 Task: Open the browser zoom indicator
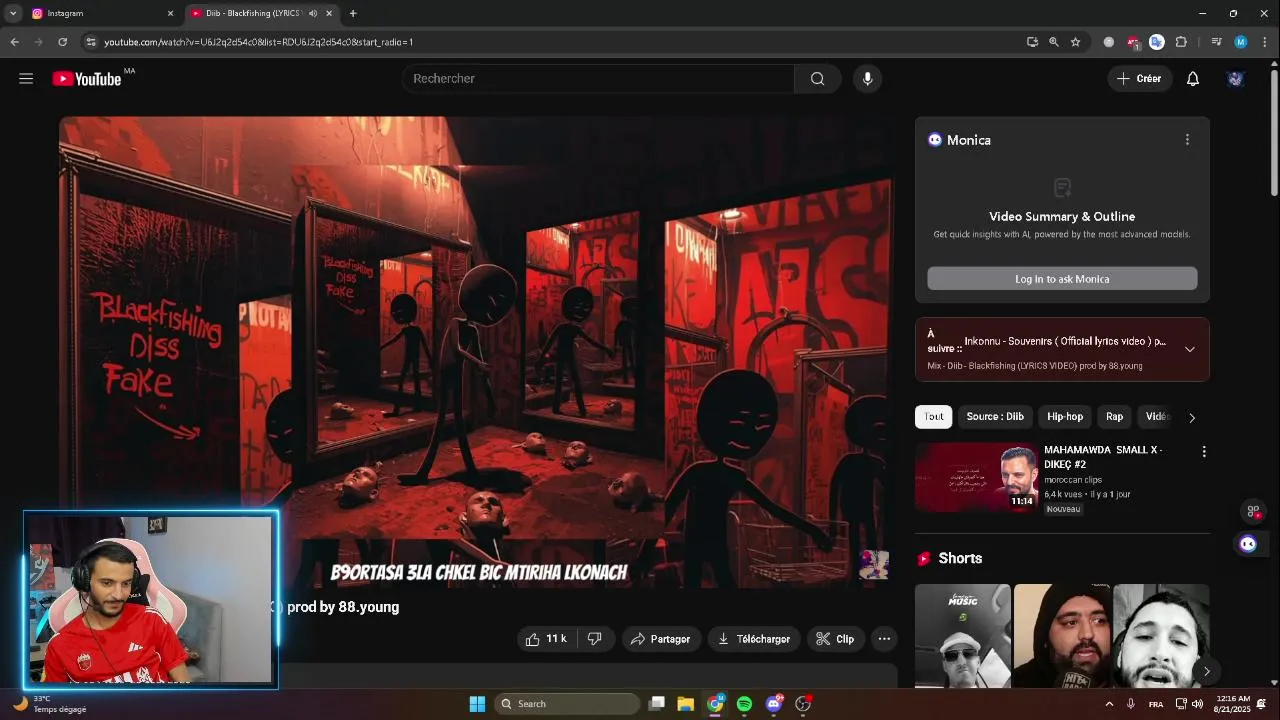pyautogui.click(x=1054, y=42)
